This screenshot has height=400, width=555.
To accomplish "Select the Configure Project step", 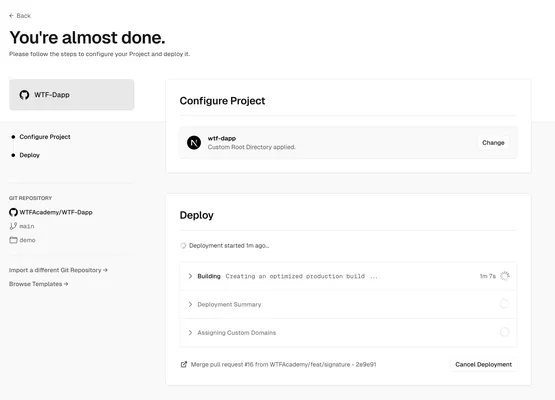I will click(x=45, y=137).
